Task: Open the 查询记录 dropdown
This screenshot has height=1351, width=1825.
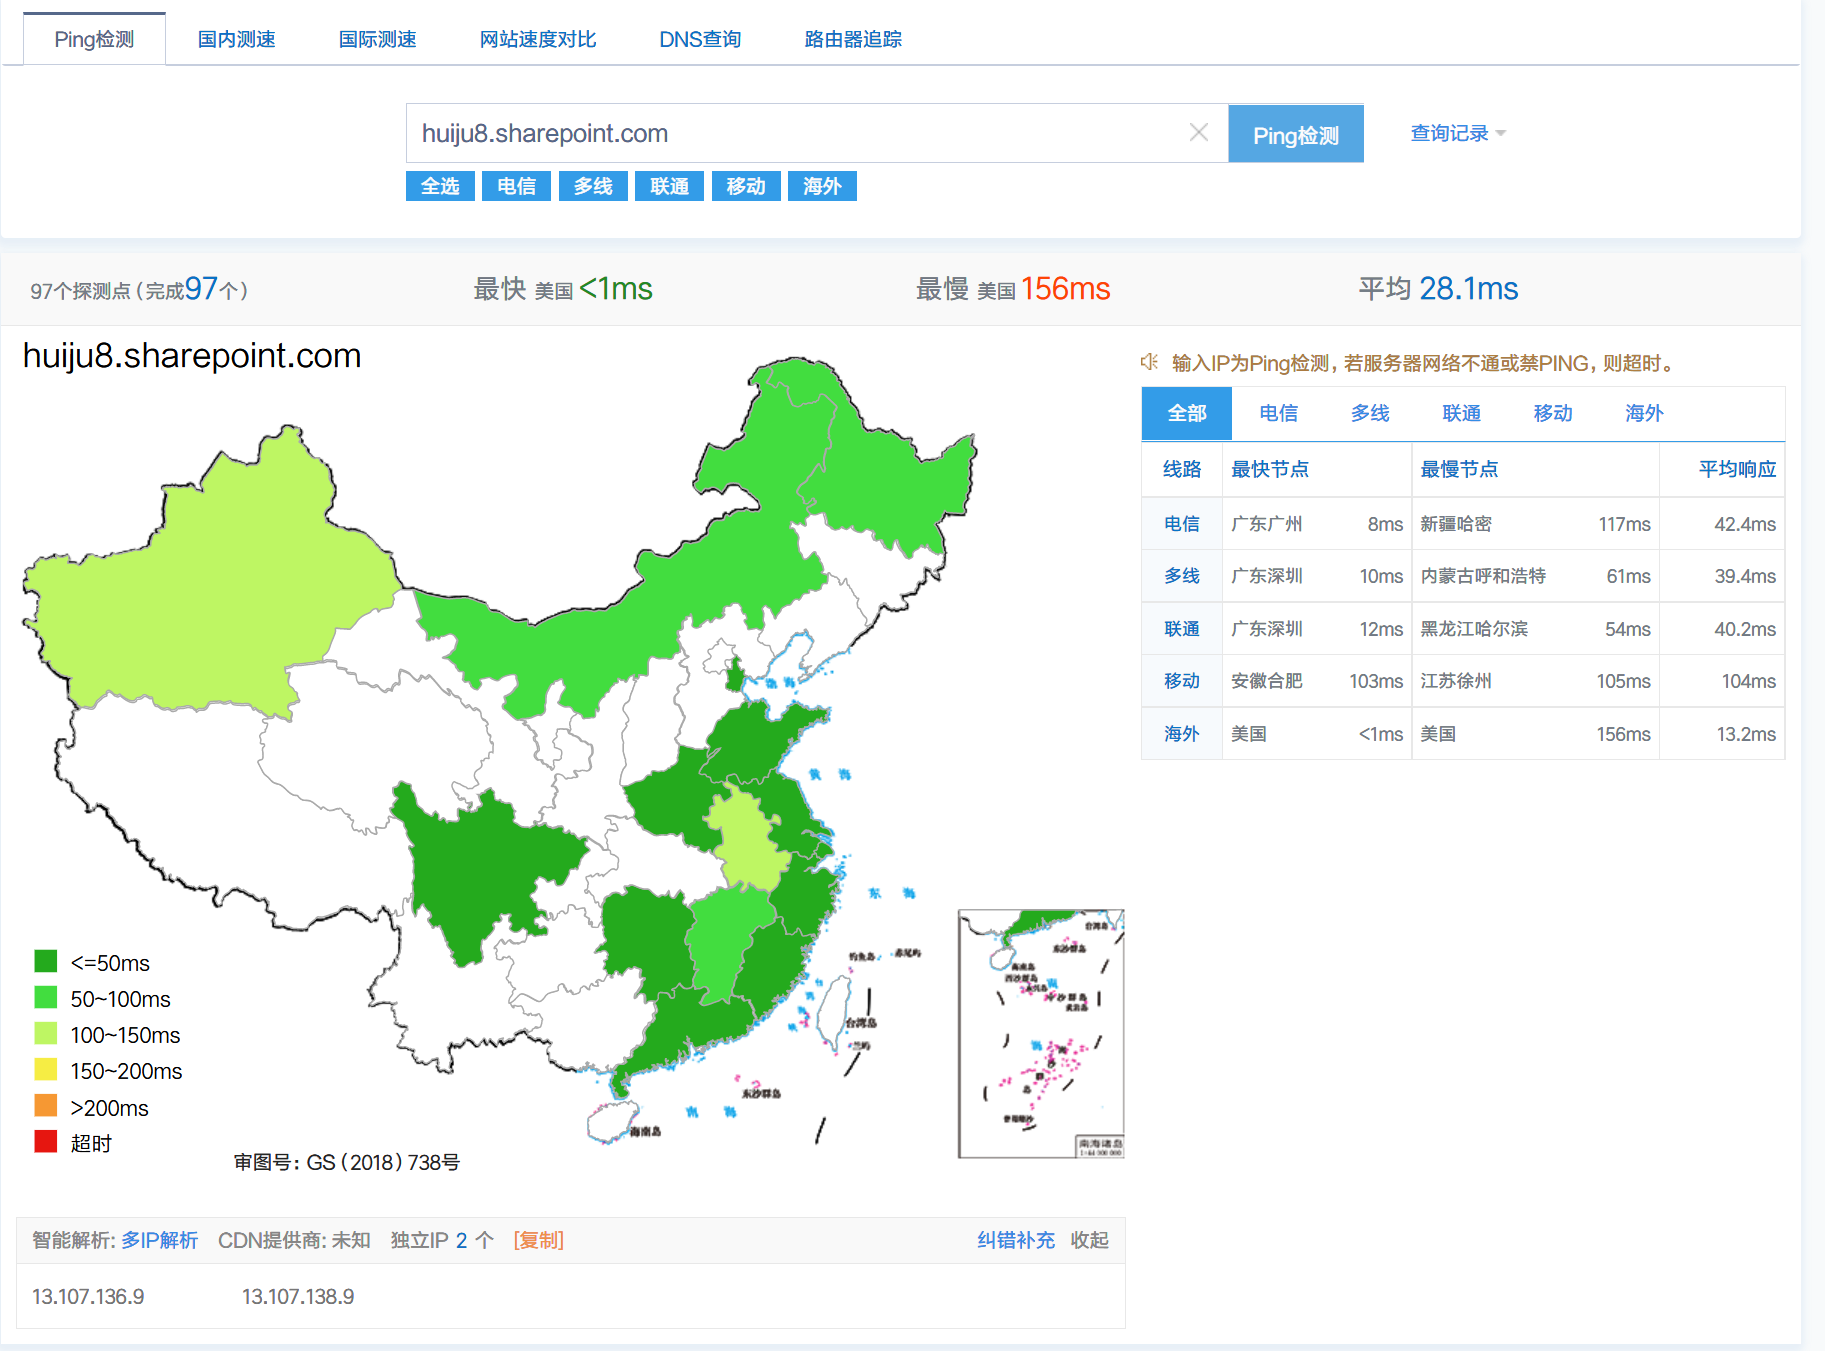Action: tap(1457, 133)
